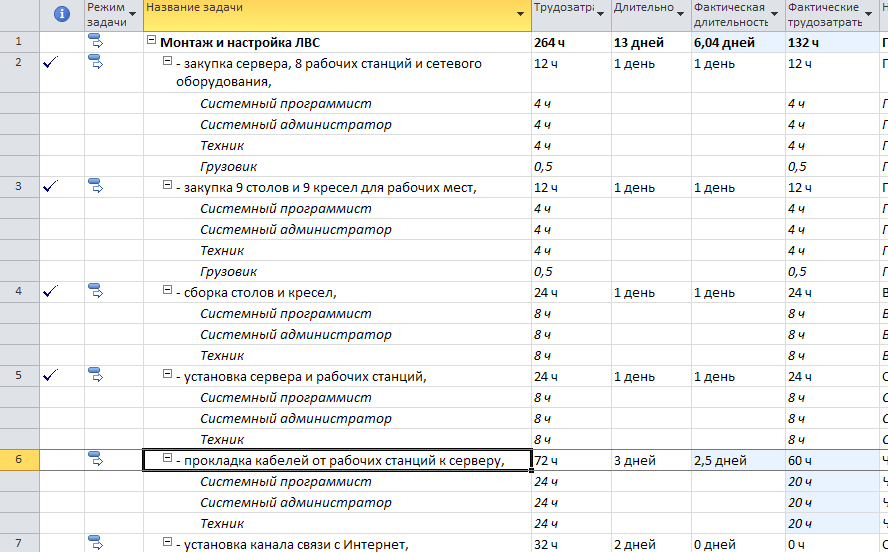Select Техник assignment under сборка столов task
Screen dimensions: 888x552
222,356
